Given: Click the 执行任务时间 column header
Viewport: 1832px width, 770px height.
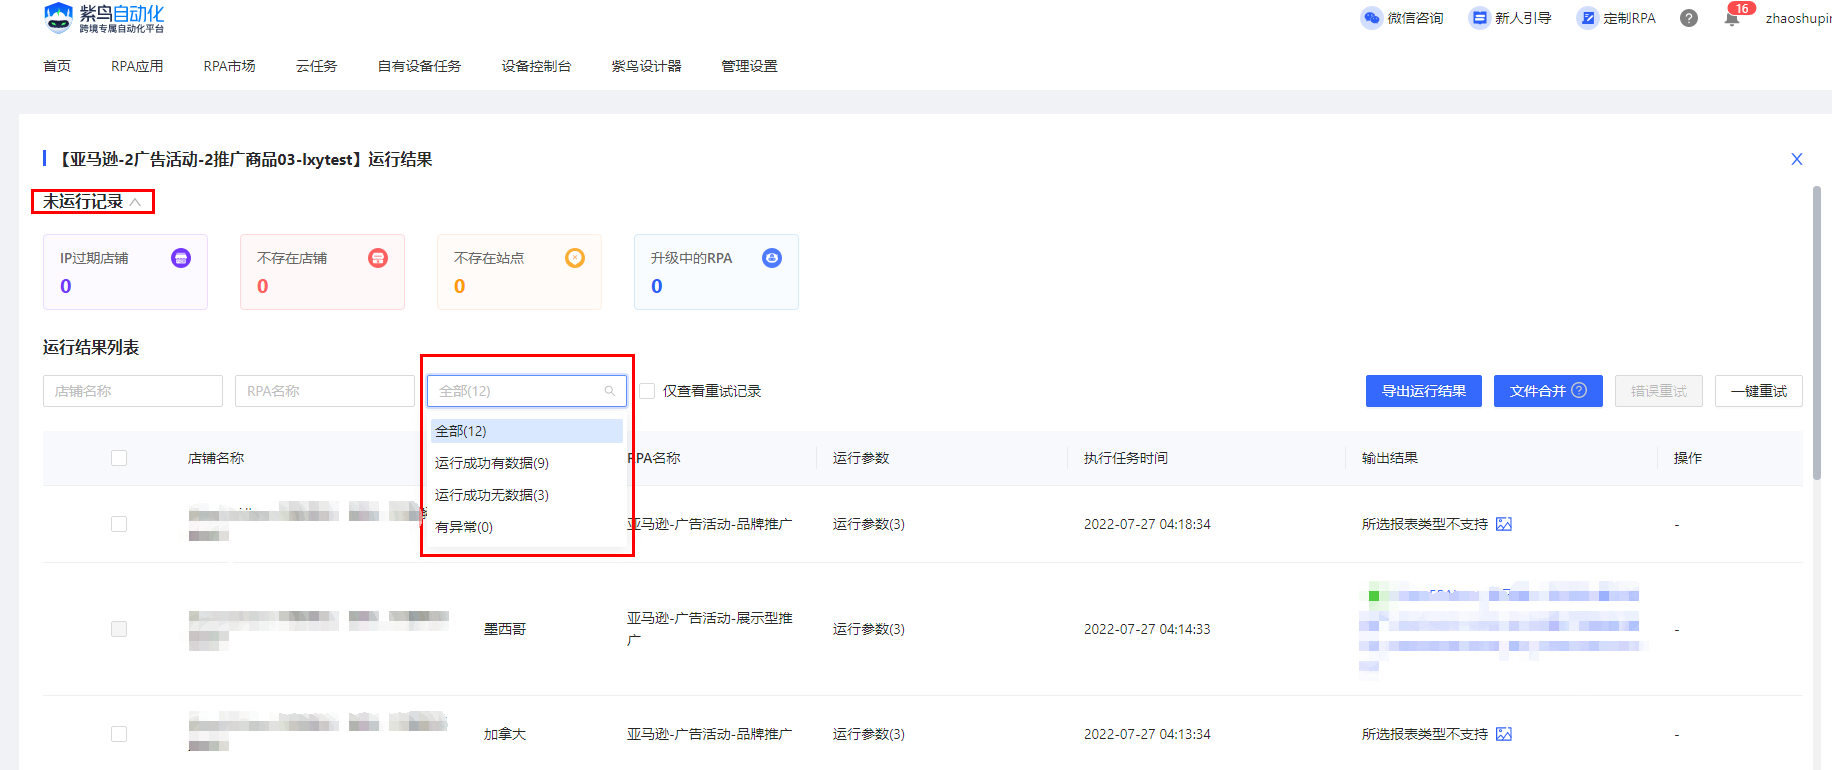Looking at the screenshot, I should click(1126, 458).
